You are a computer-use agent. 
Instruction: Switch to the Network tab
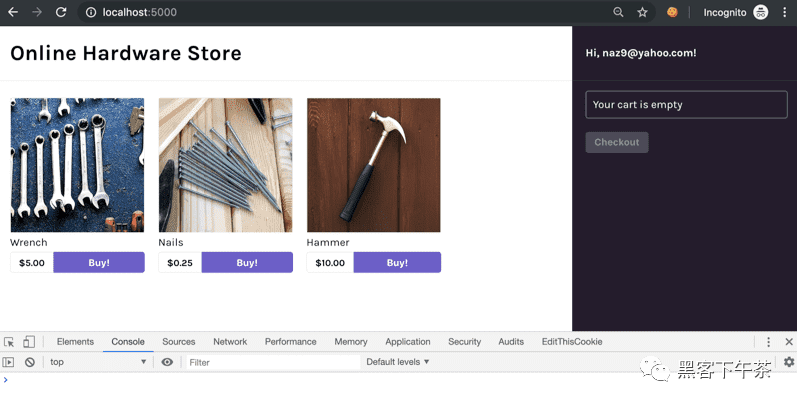230,341
